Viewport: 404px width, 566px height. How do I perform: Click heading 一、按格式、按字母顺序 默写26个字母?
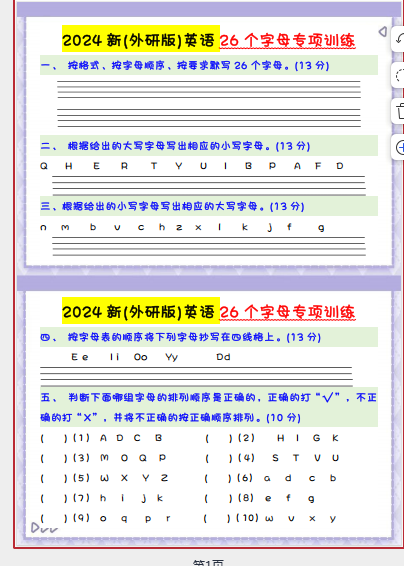click(x=185, y=65)
